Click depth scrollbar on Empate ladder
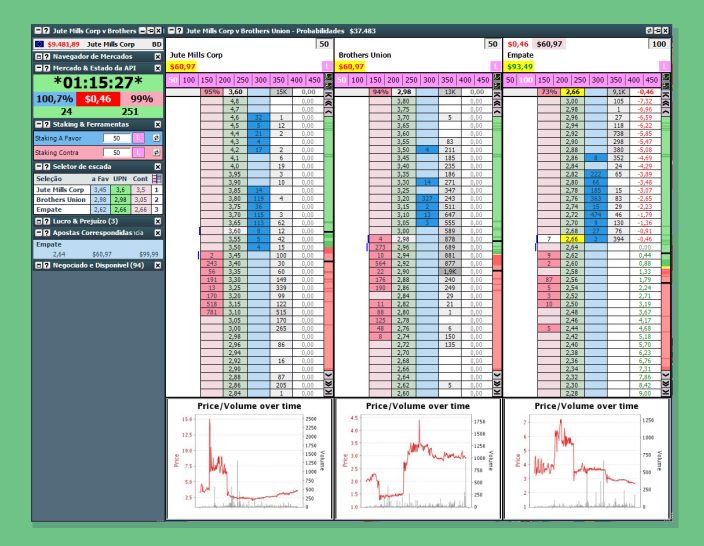The image size is (704, 546). 666,242
